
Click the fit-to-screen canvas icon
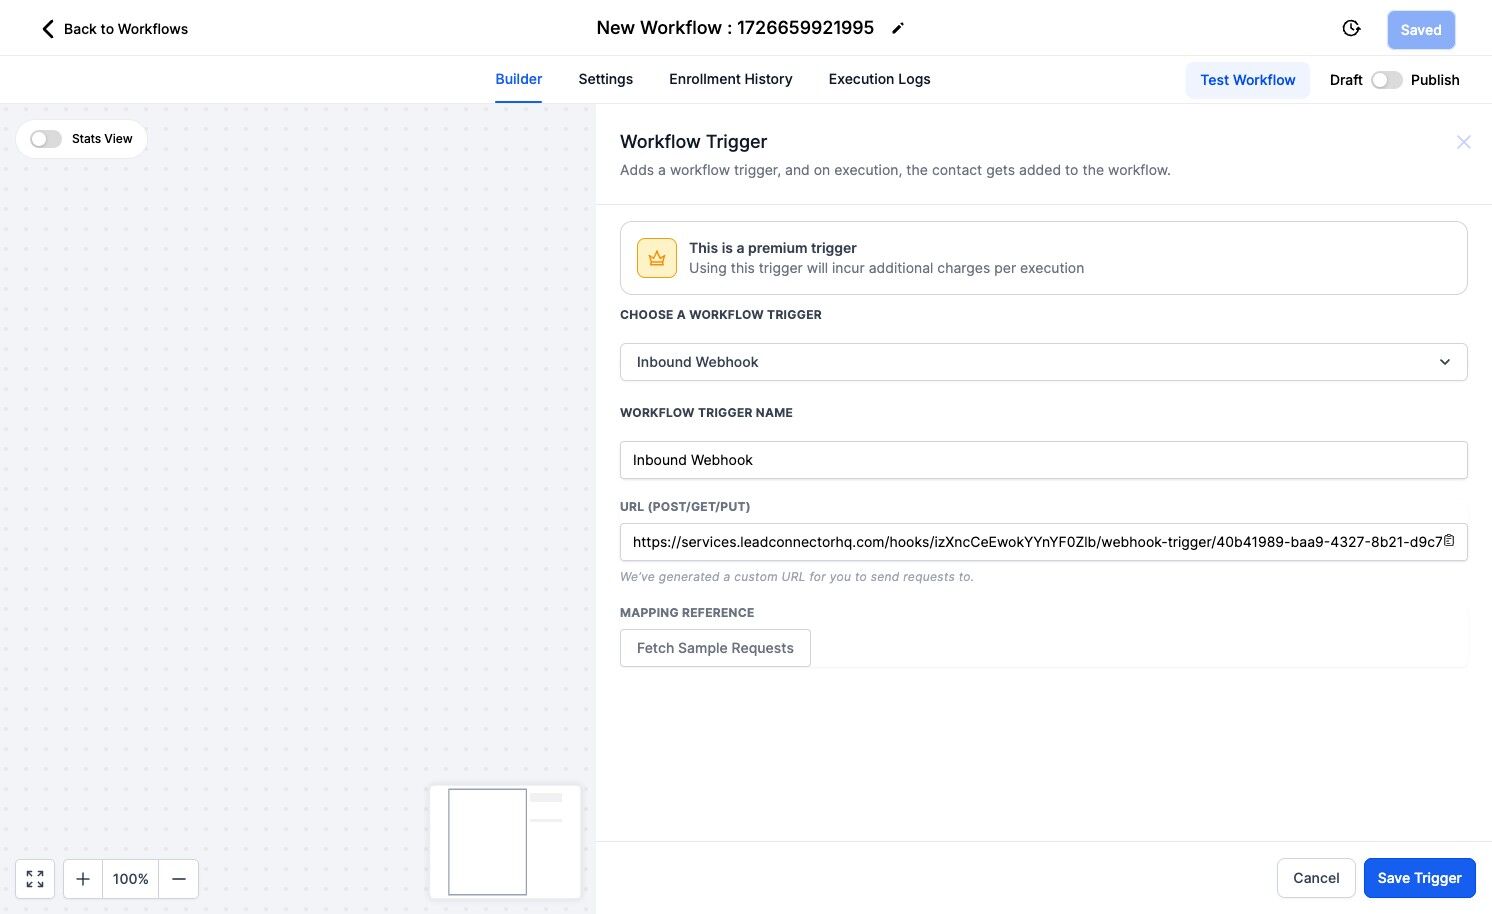tap(35, 879)
